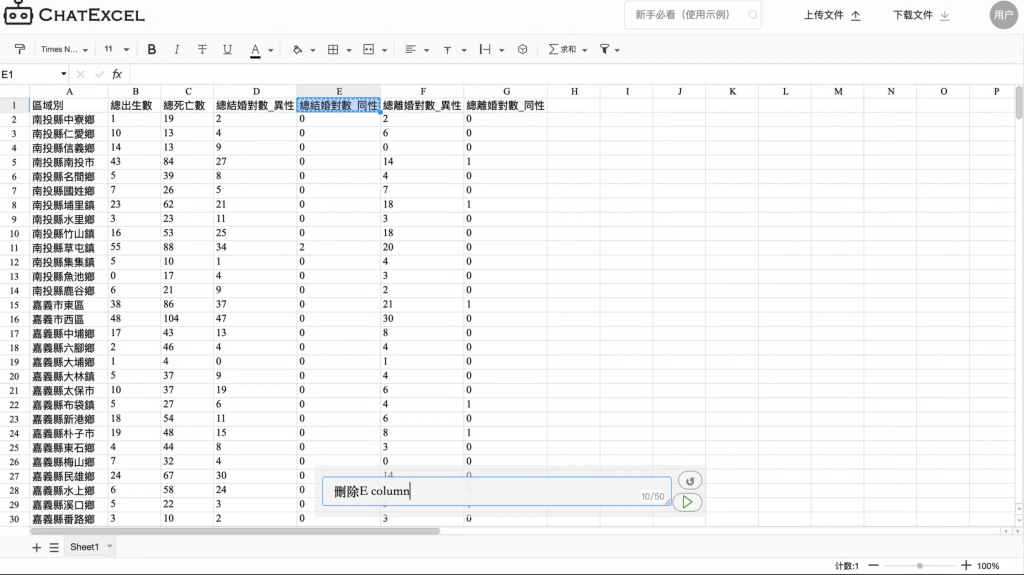Click the ChatExcel robot logo
The width and height of the screenshot is (1024, 575).
(x=18, y=14)
